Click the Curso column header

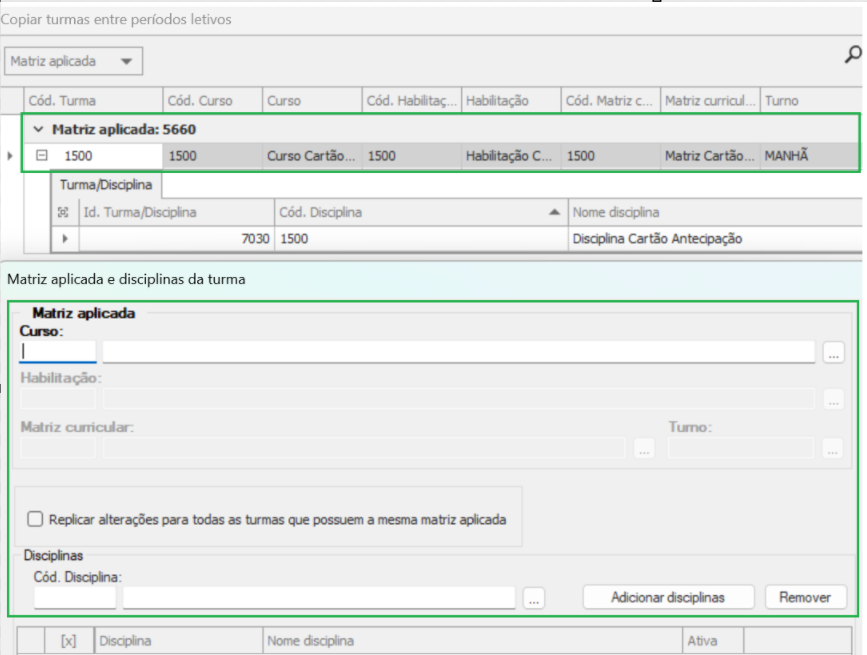point(312,101)
